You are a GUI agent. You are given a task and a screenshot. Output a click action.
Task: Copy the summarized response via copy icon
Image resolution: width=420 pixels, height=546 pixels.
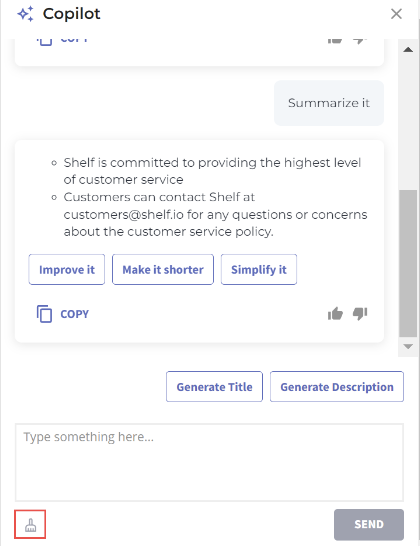(x=44, y=314)
